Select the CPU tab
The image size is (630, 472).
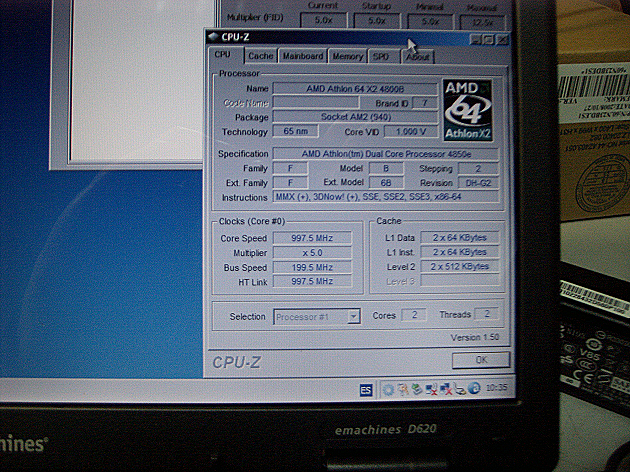click(x=223, y=54)
